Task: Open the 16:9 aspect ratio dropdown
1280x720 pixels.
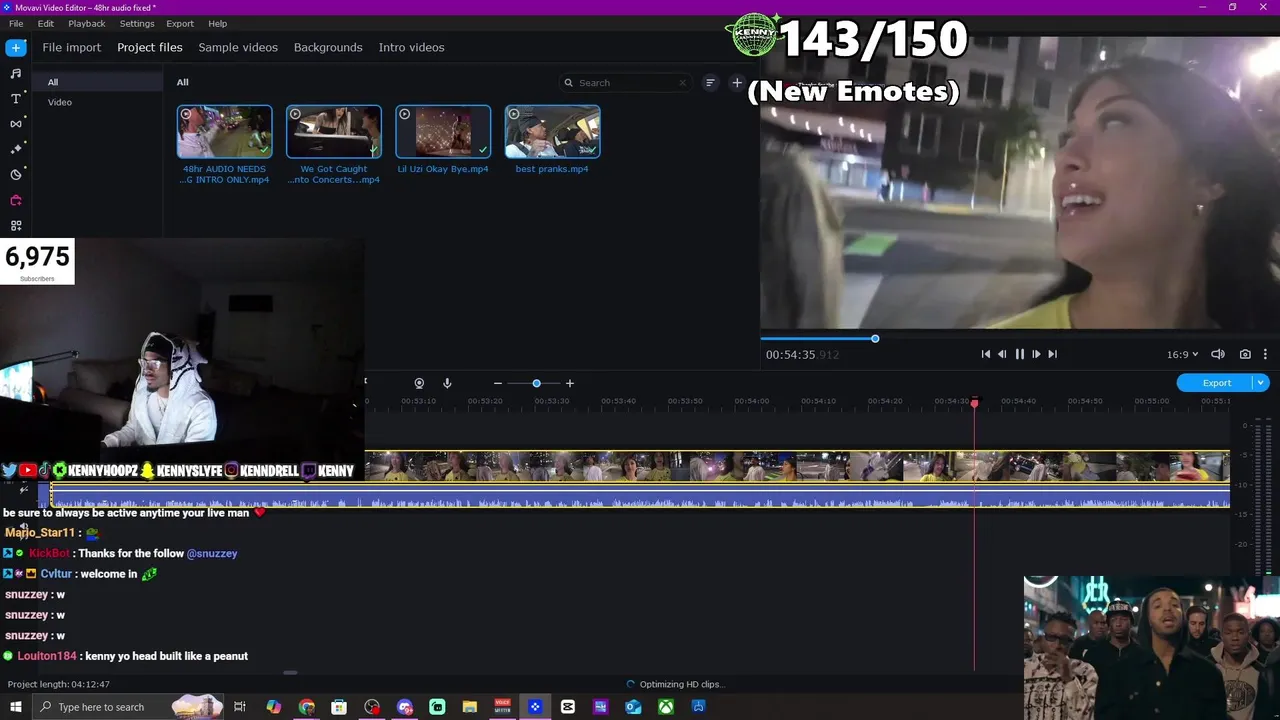Action: point(1182,354)
